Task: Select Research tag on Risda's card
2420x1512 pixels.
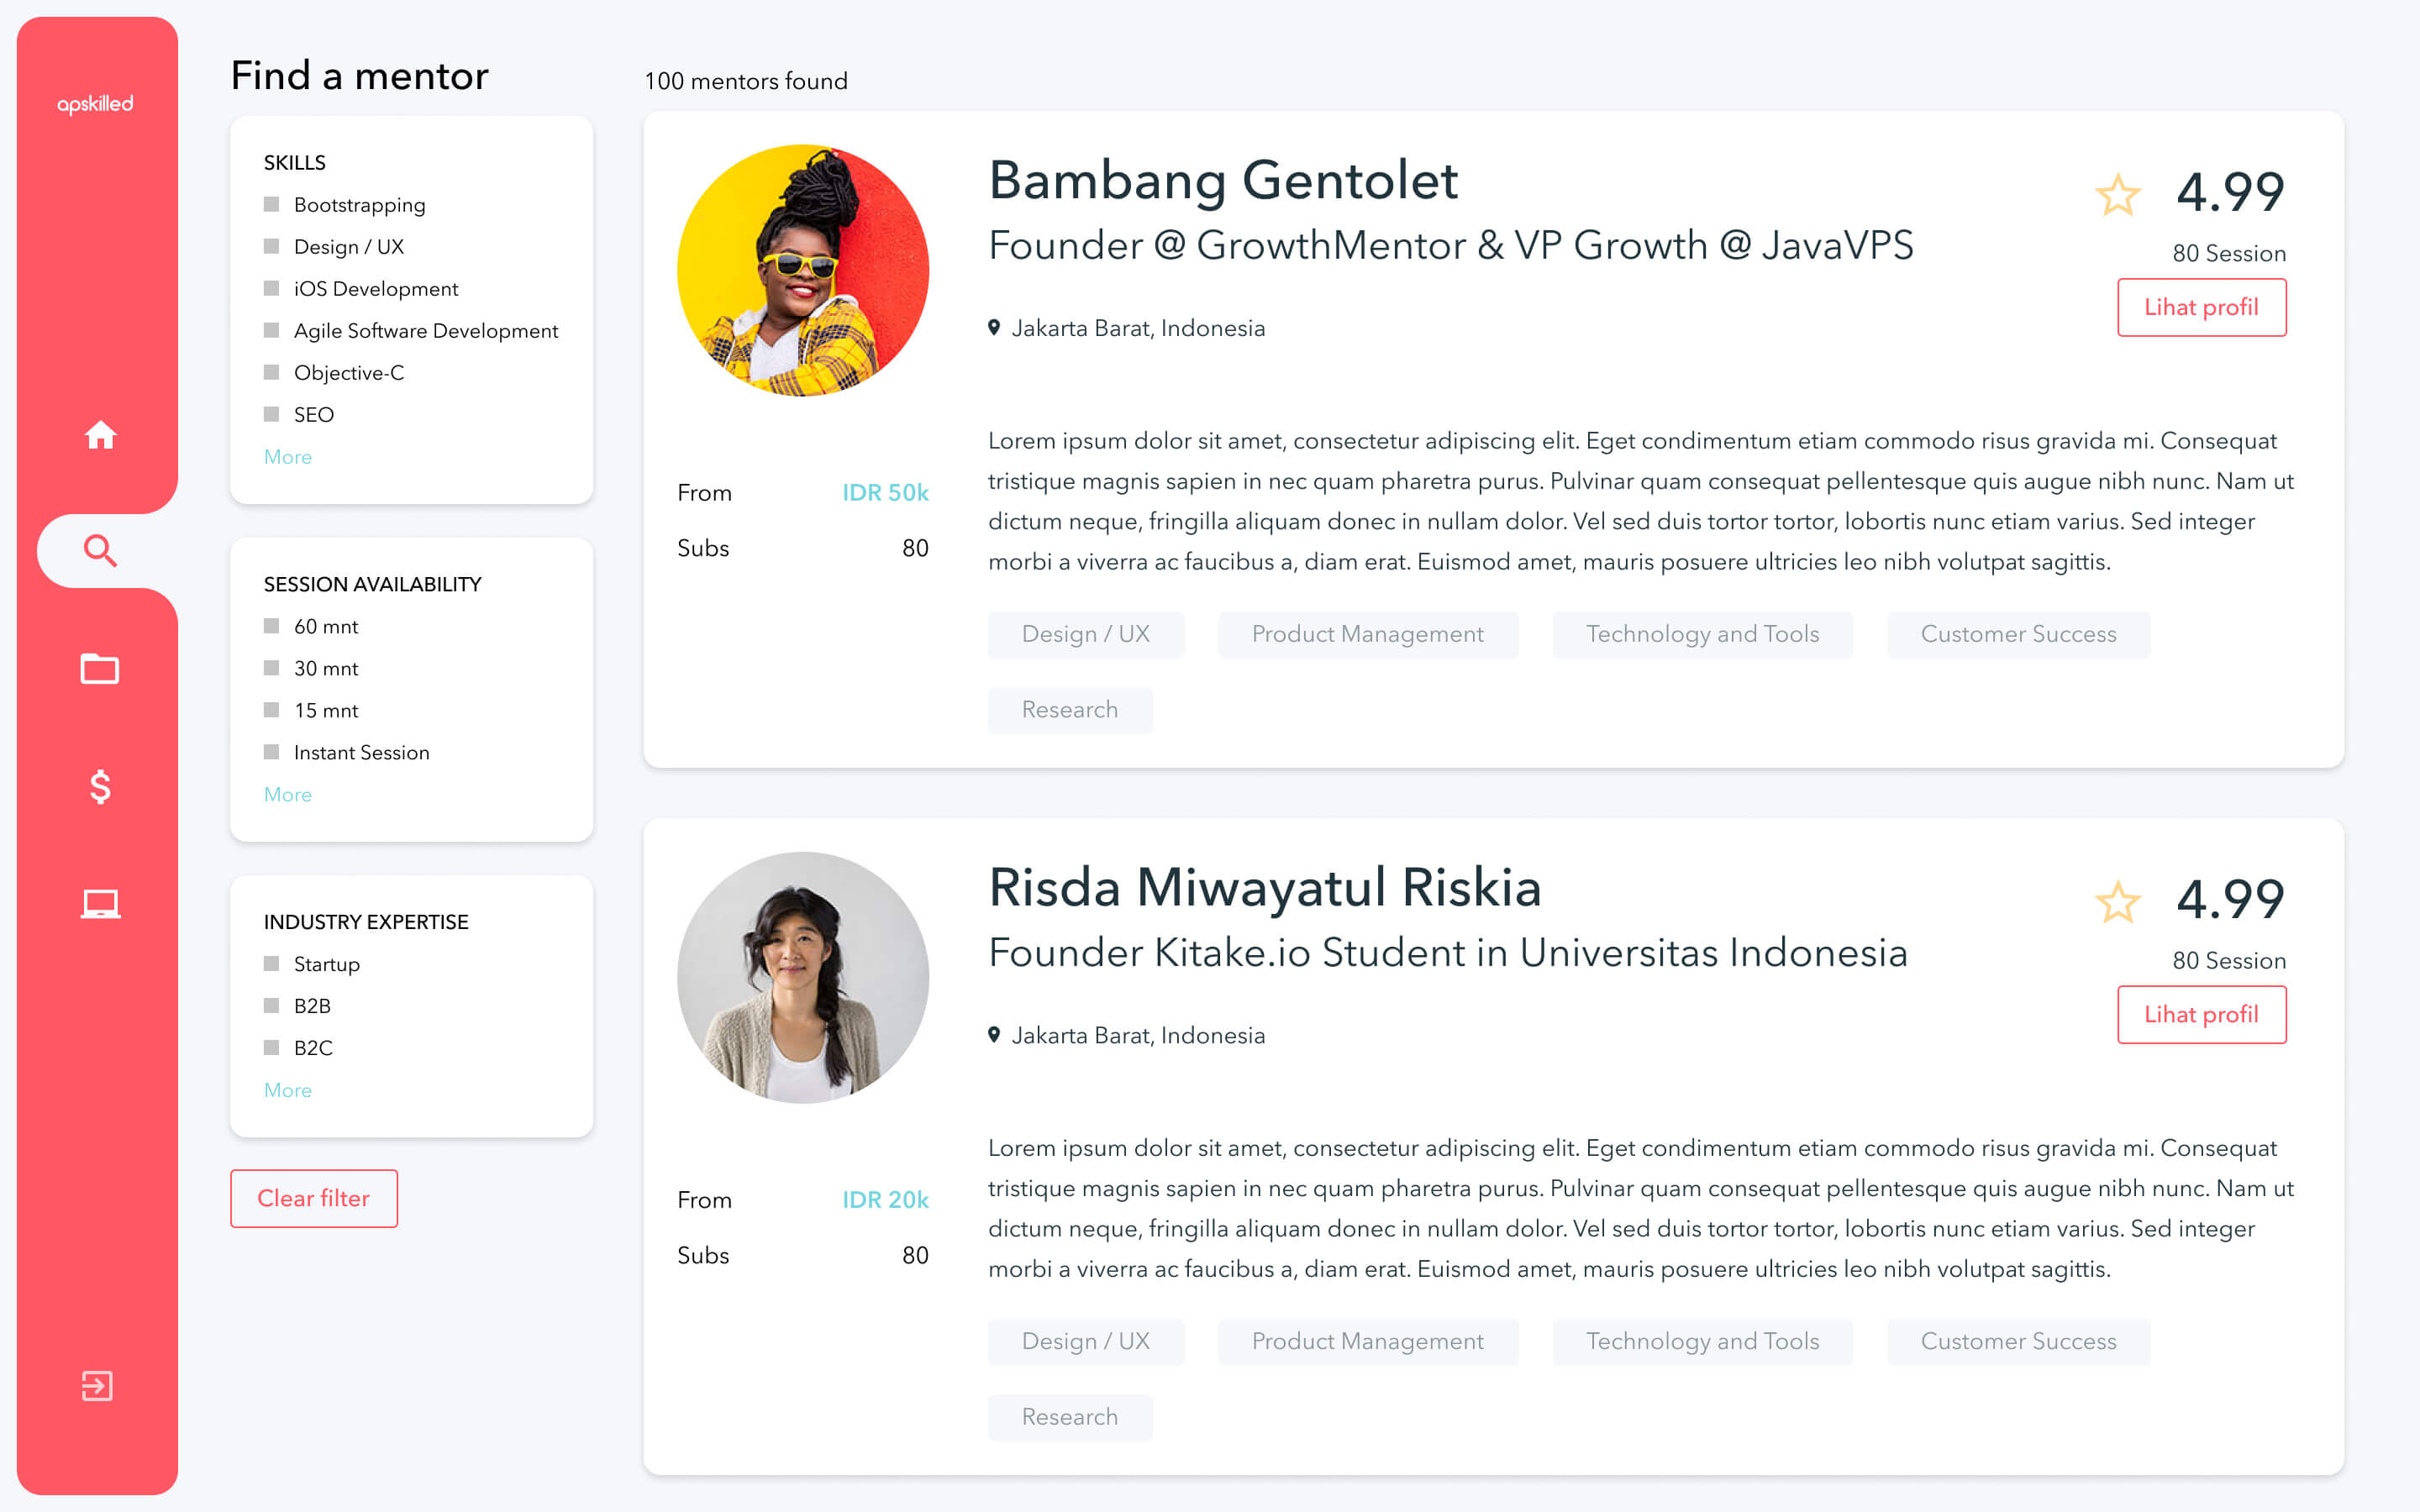Action: (1069, 1417)
